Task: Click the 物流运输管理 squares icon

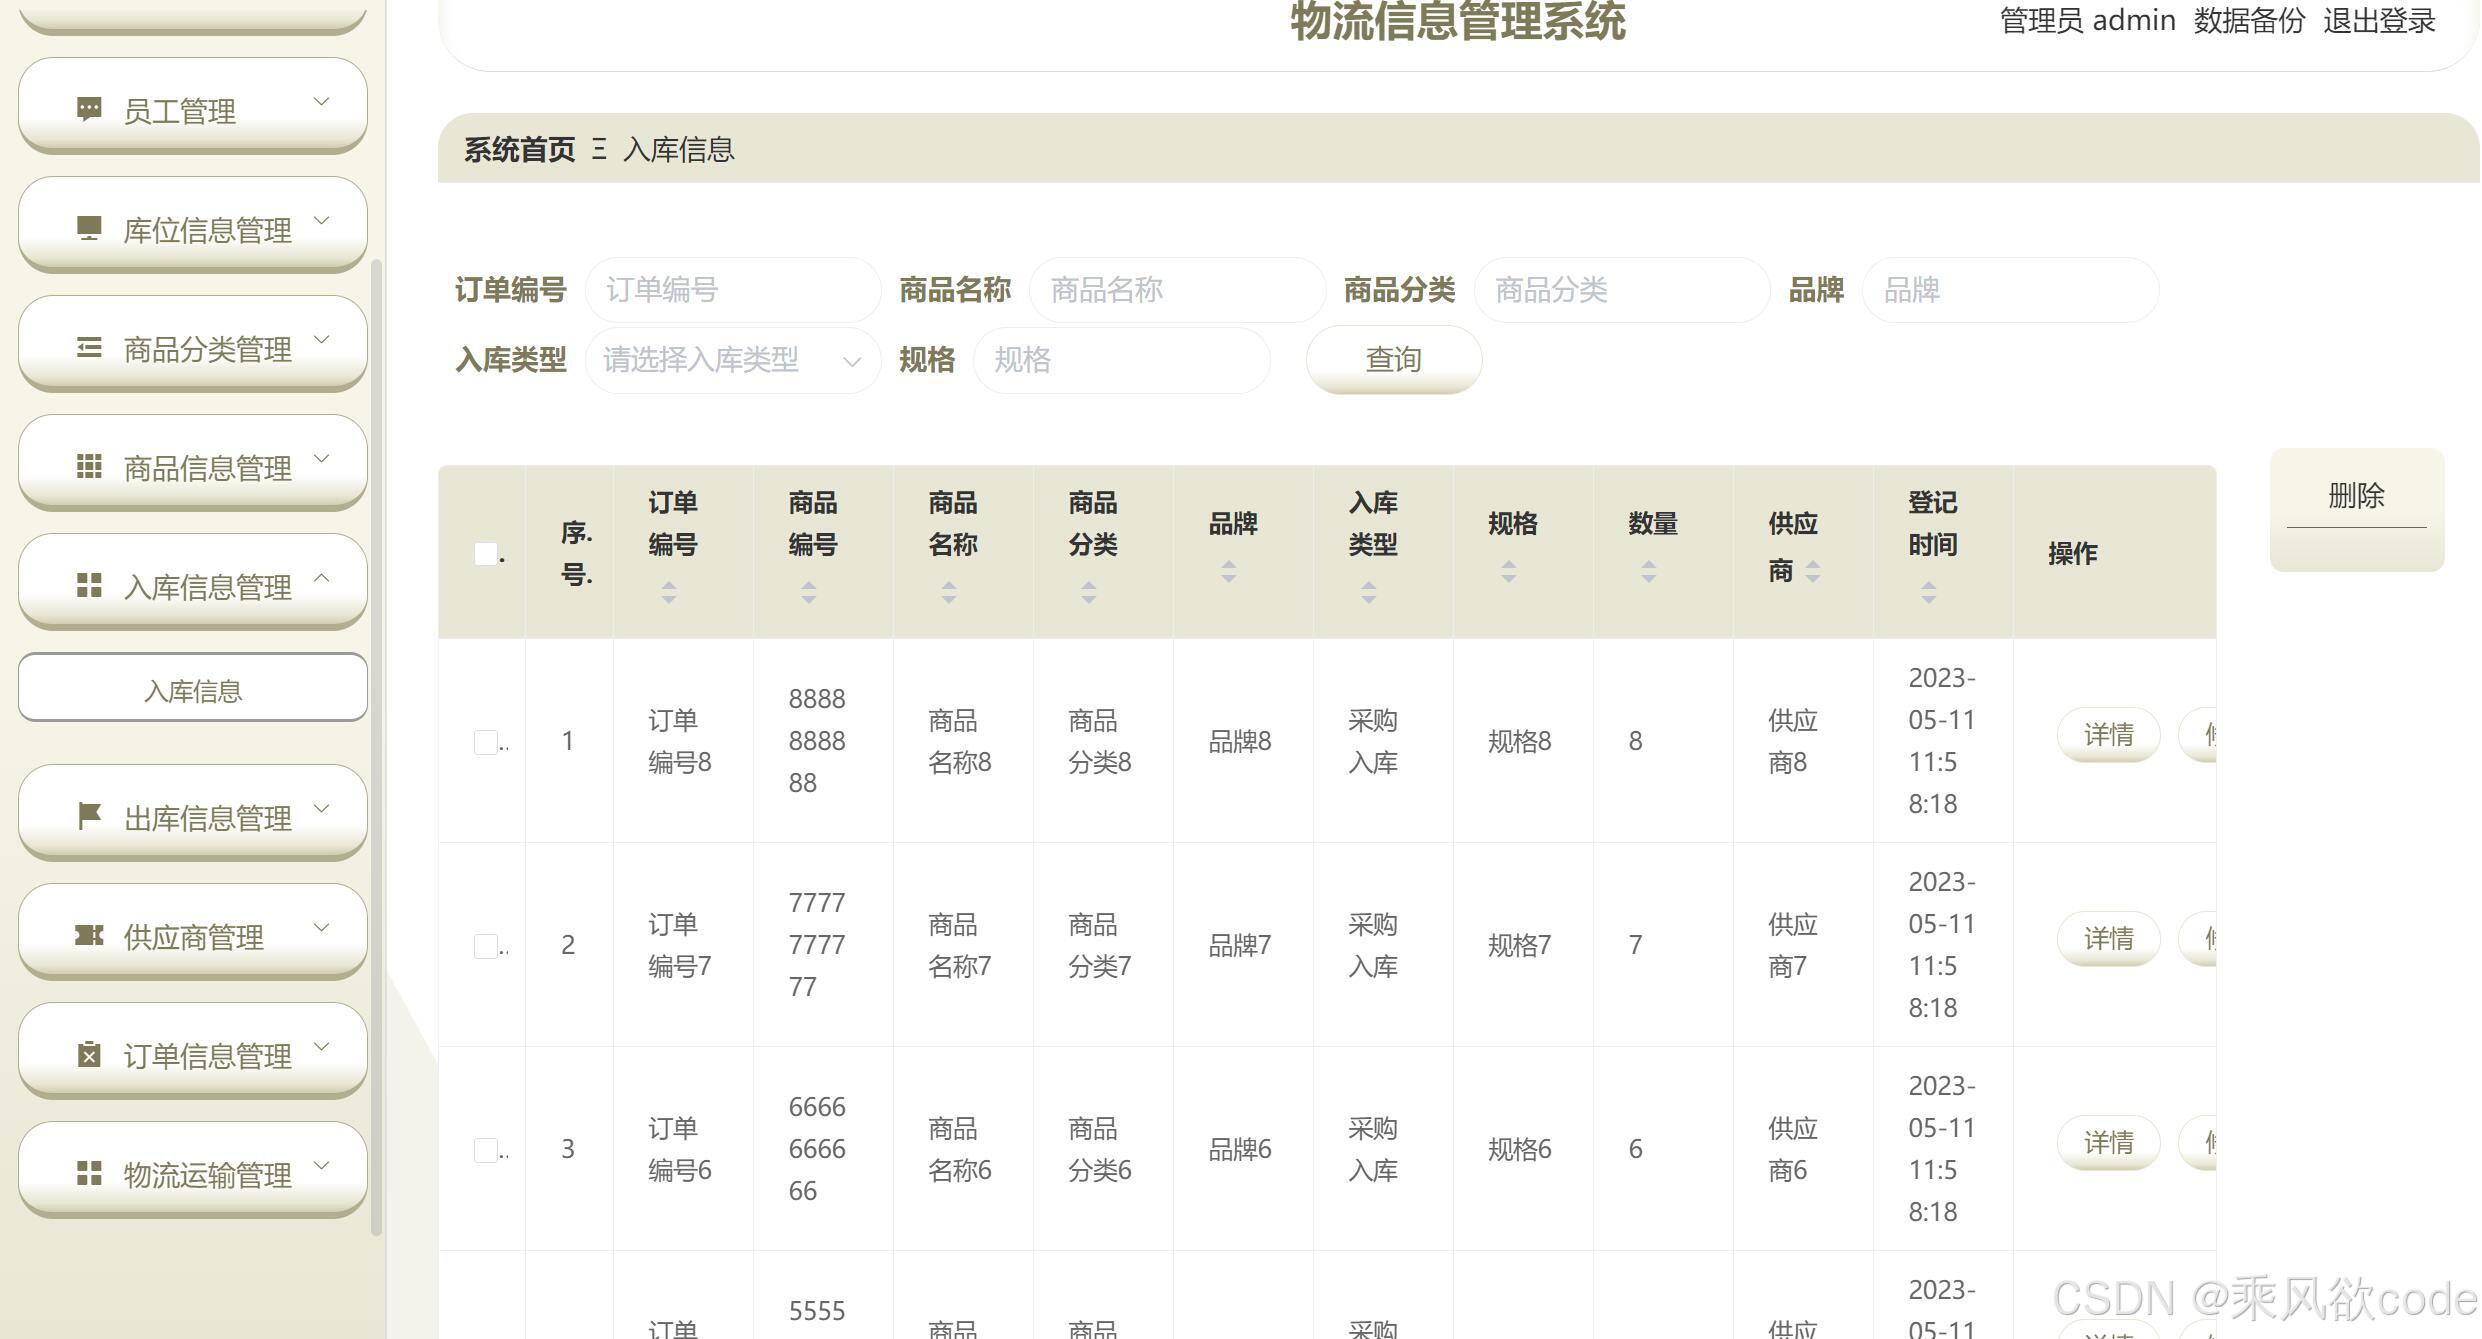Action: (x=89, y=1173)
